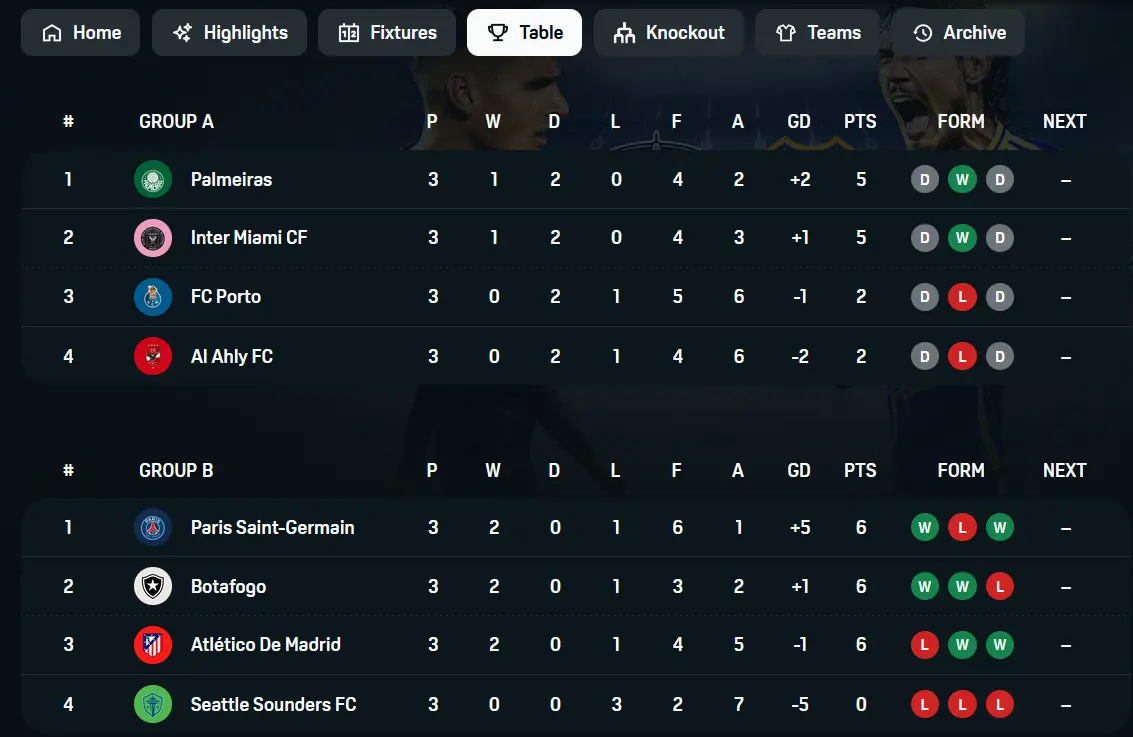Click FC Porto's red L form badge
Viewport: 1133px width, 737px height.
pos(962,297)
